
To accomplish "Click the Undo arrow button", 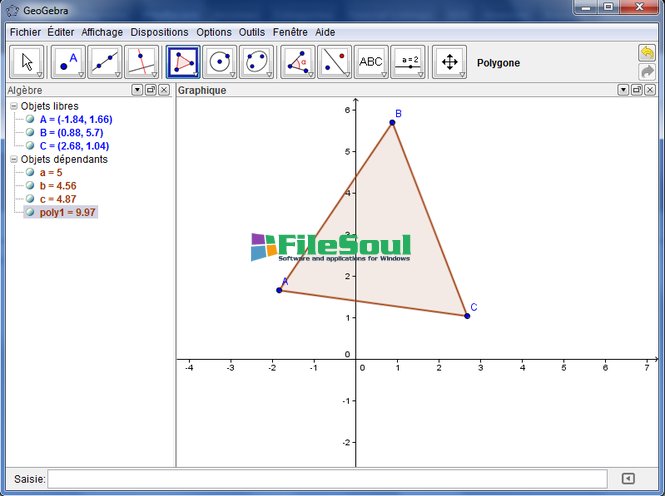I will [x=647, y=53].
